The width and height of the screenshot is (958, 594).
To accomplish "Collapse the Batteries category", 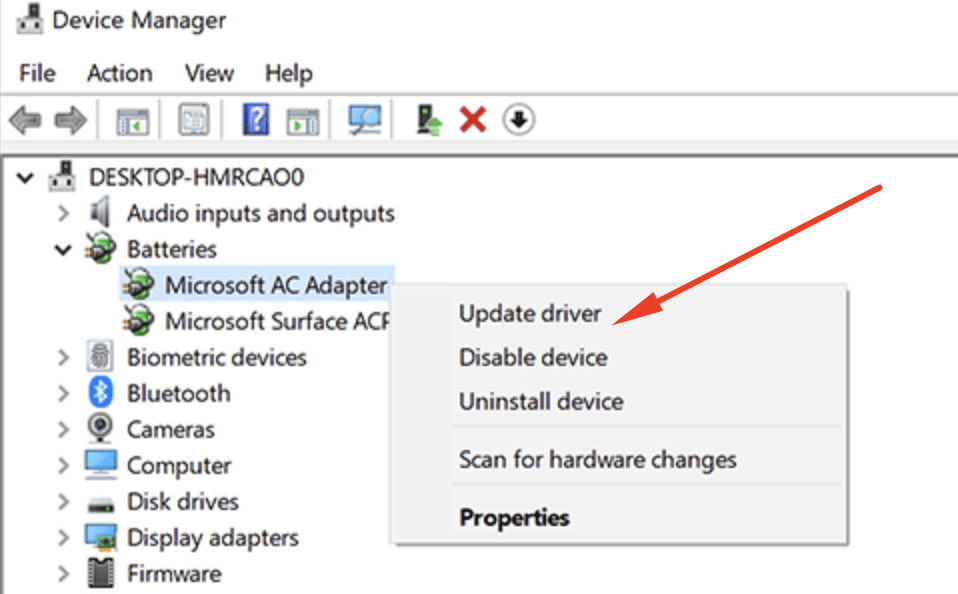I will (x=64, y=249).
